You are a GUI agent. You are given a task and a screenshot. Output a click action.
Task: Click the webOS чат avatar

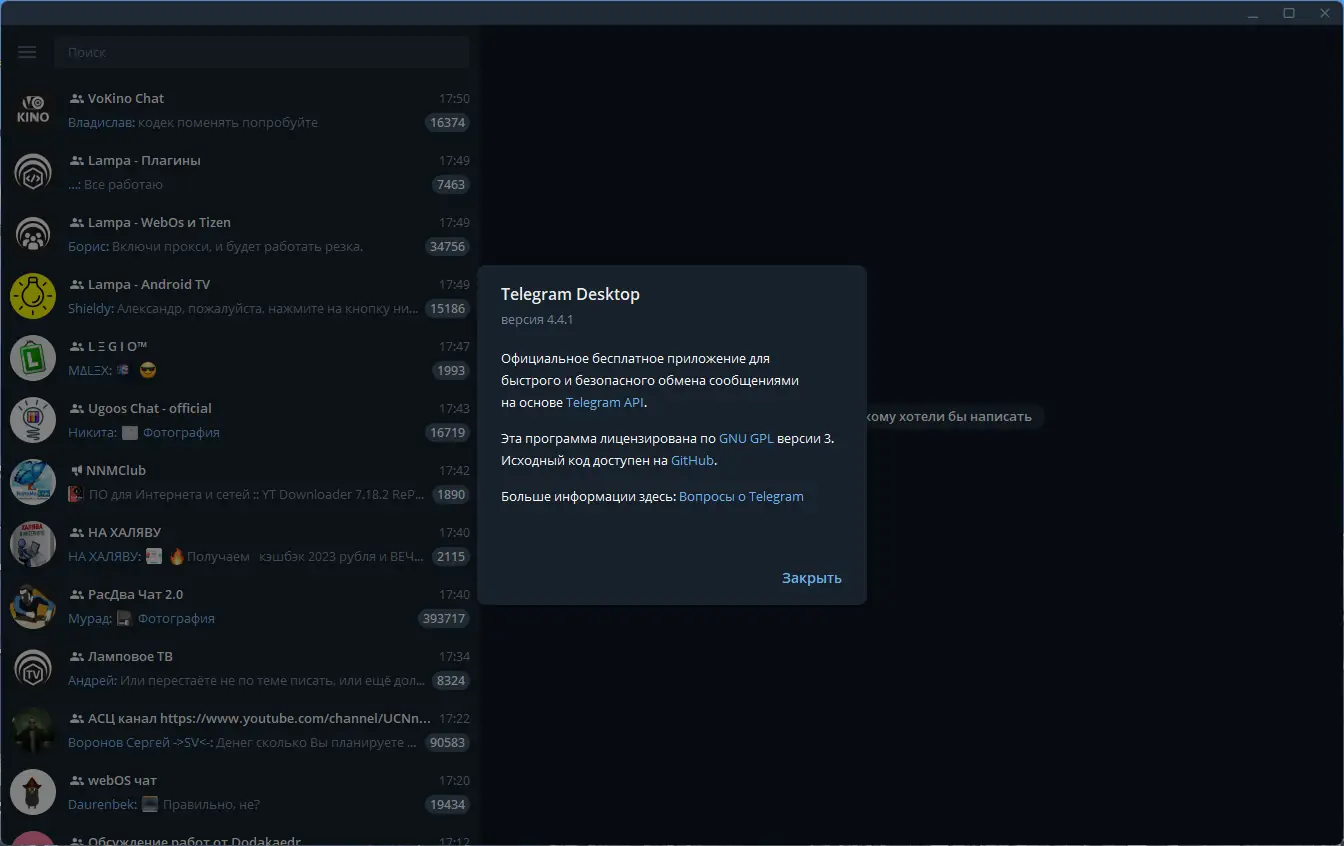tap(32, 792)
